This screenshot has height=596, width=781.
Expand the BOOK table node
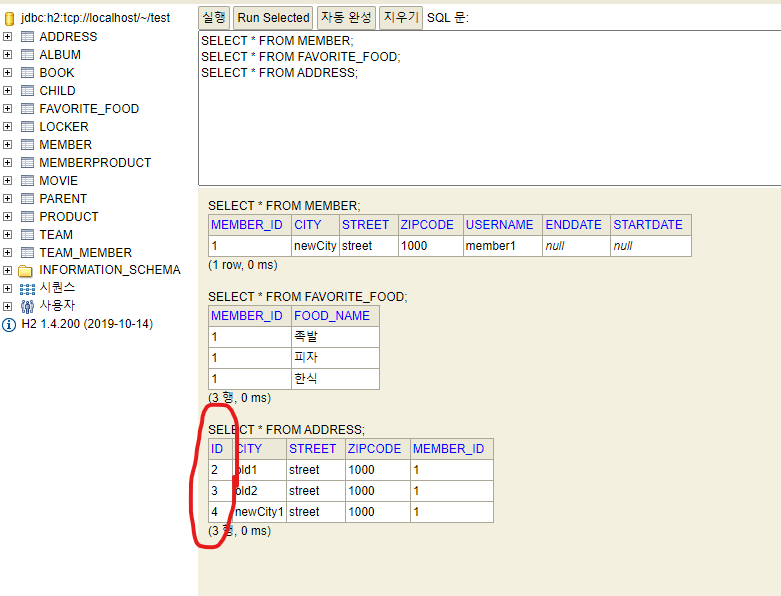point(7,73)
